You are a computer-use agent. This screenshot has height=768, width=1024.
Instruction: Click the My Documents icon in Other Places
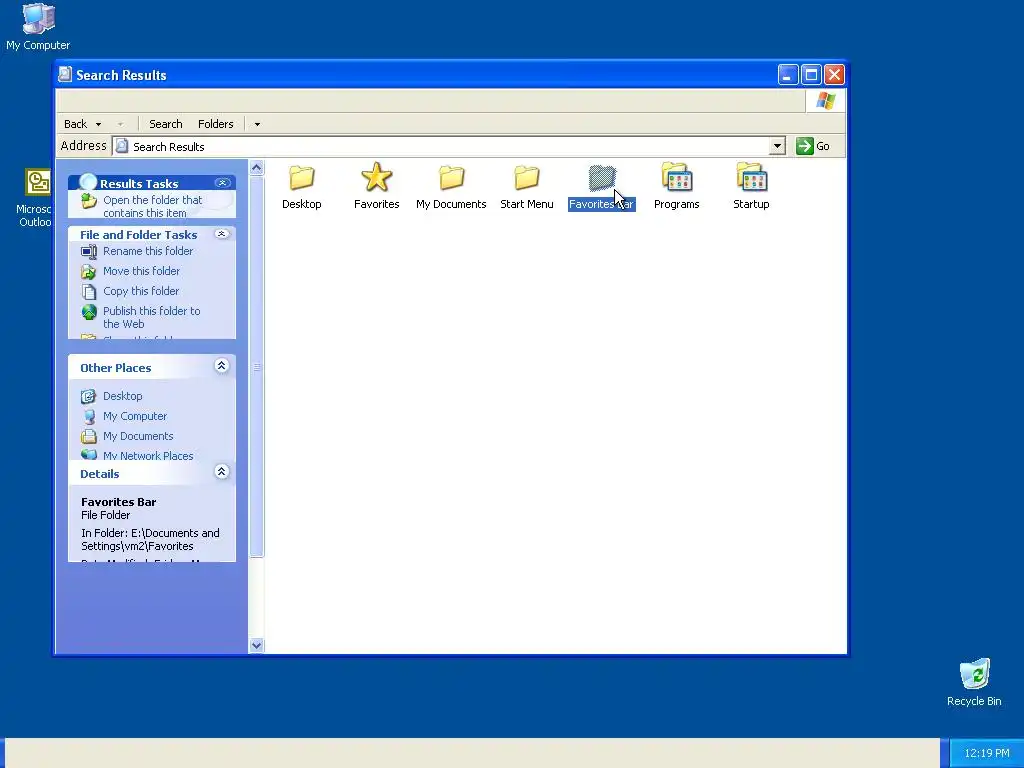tap(89, 436)
